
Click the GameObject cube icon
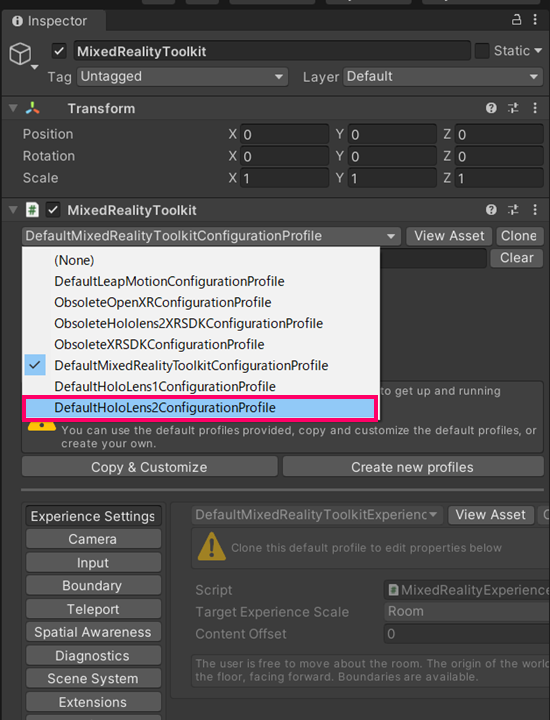[21, 54]
